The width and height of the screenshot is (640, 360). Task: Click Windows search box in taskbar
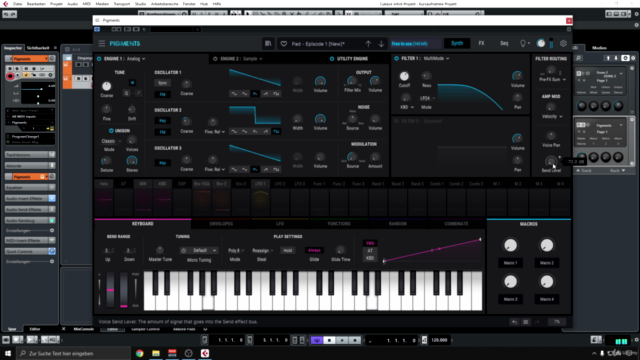tap(73, 353)
